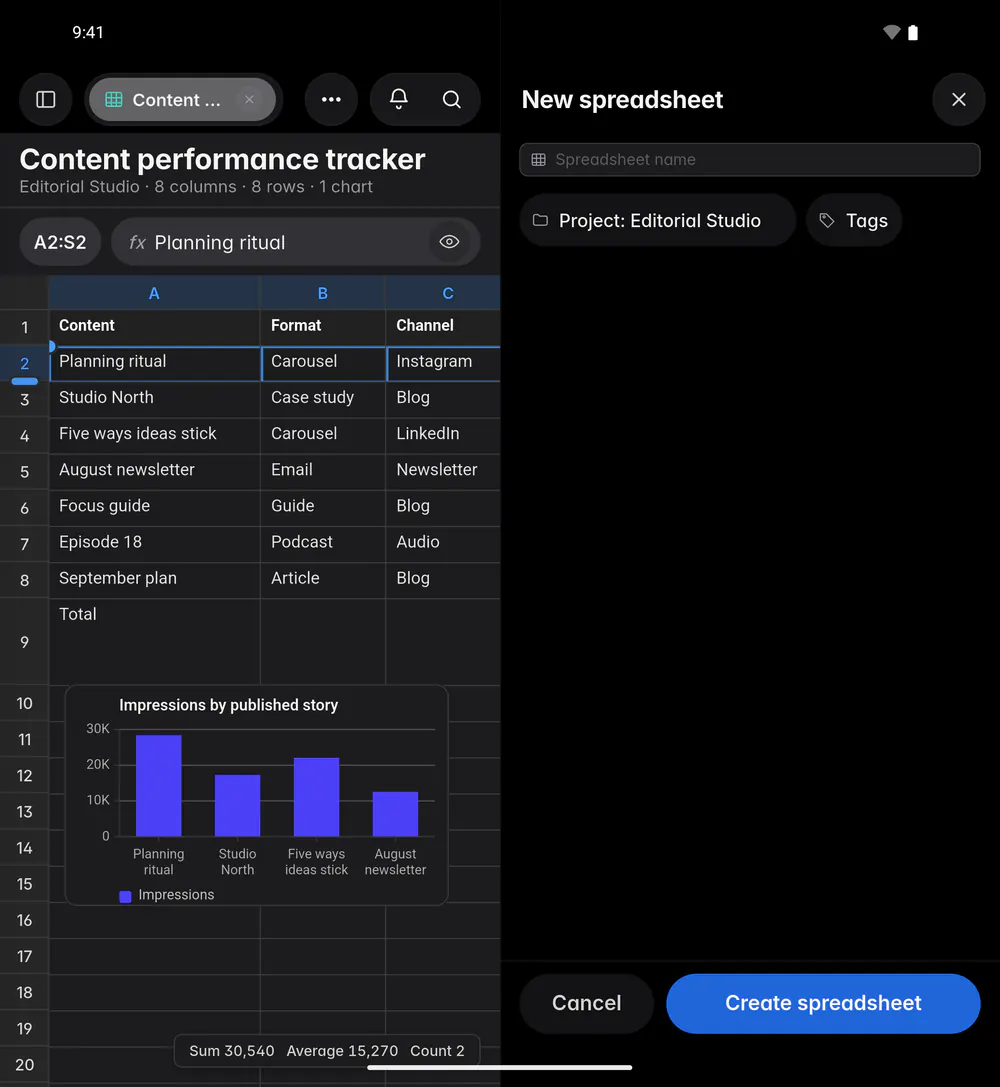Click the Content performance tracker title

222,159
